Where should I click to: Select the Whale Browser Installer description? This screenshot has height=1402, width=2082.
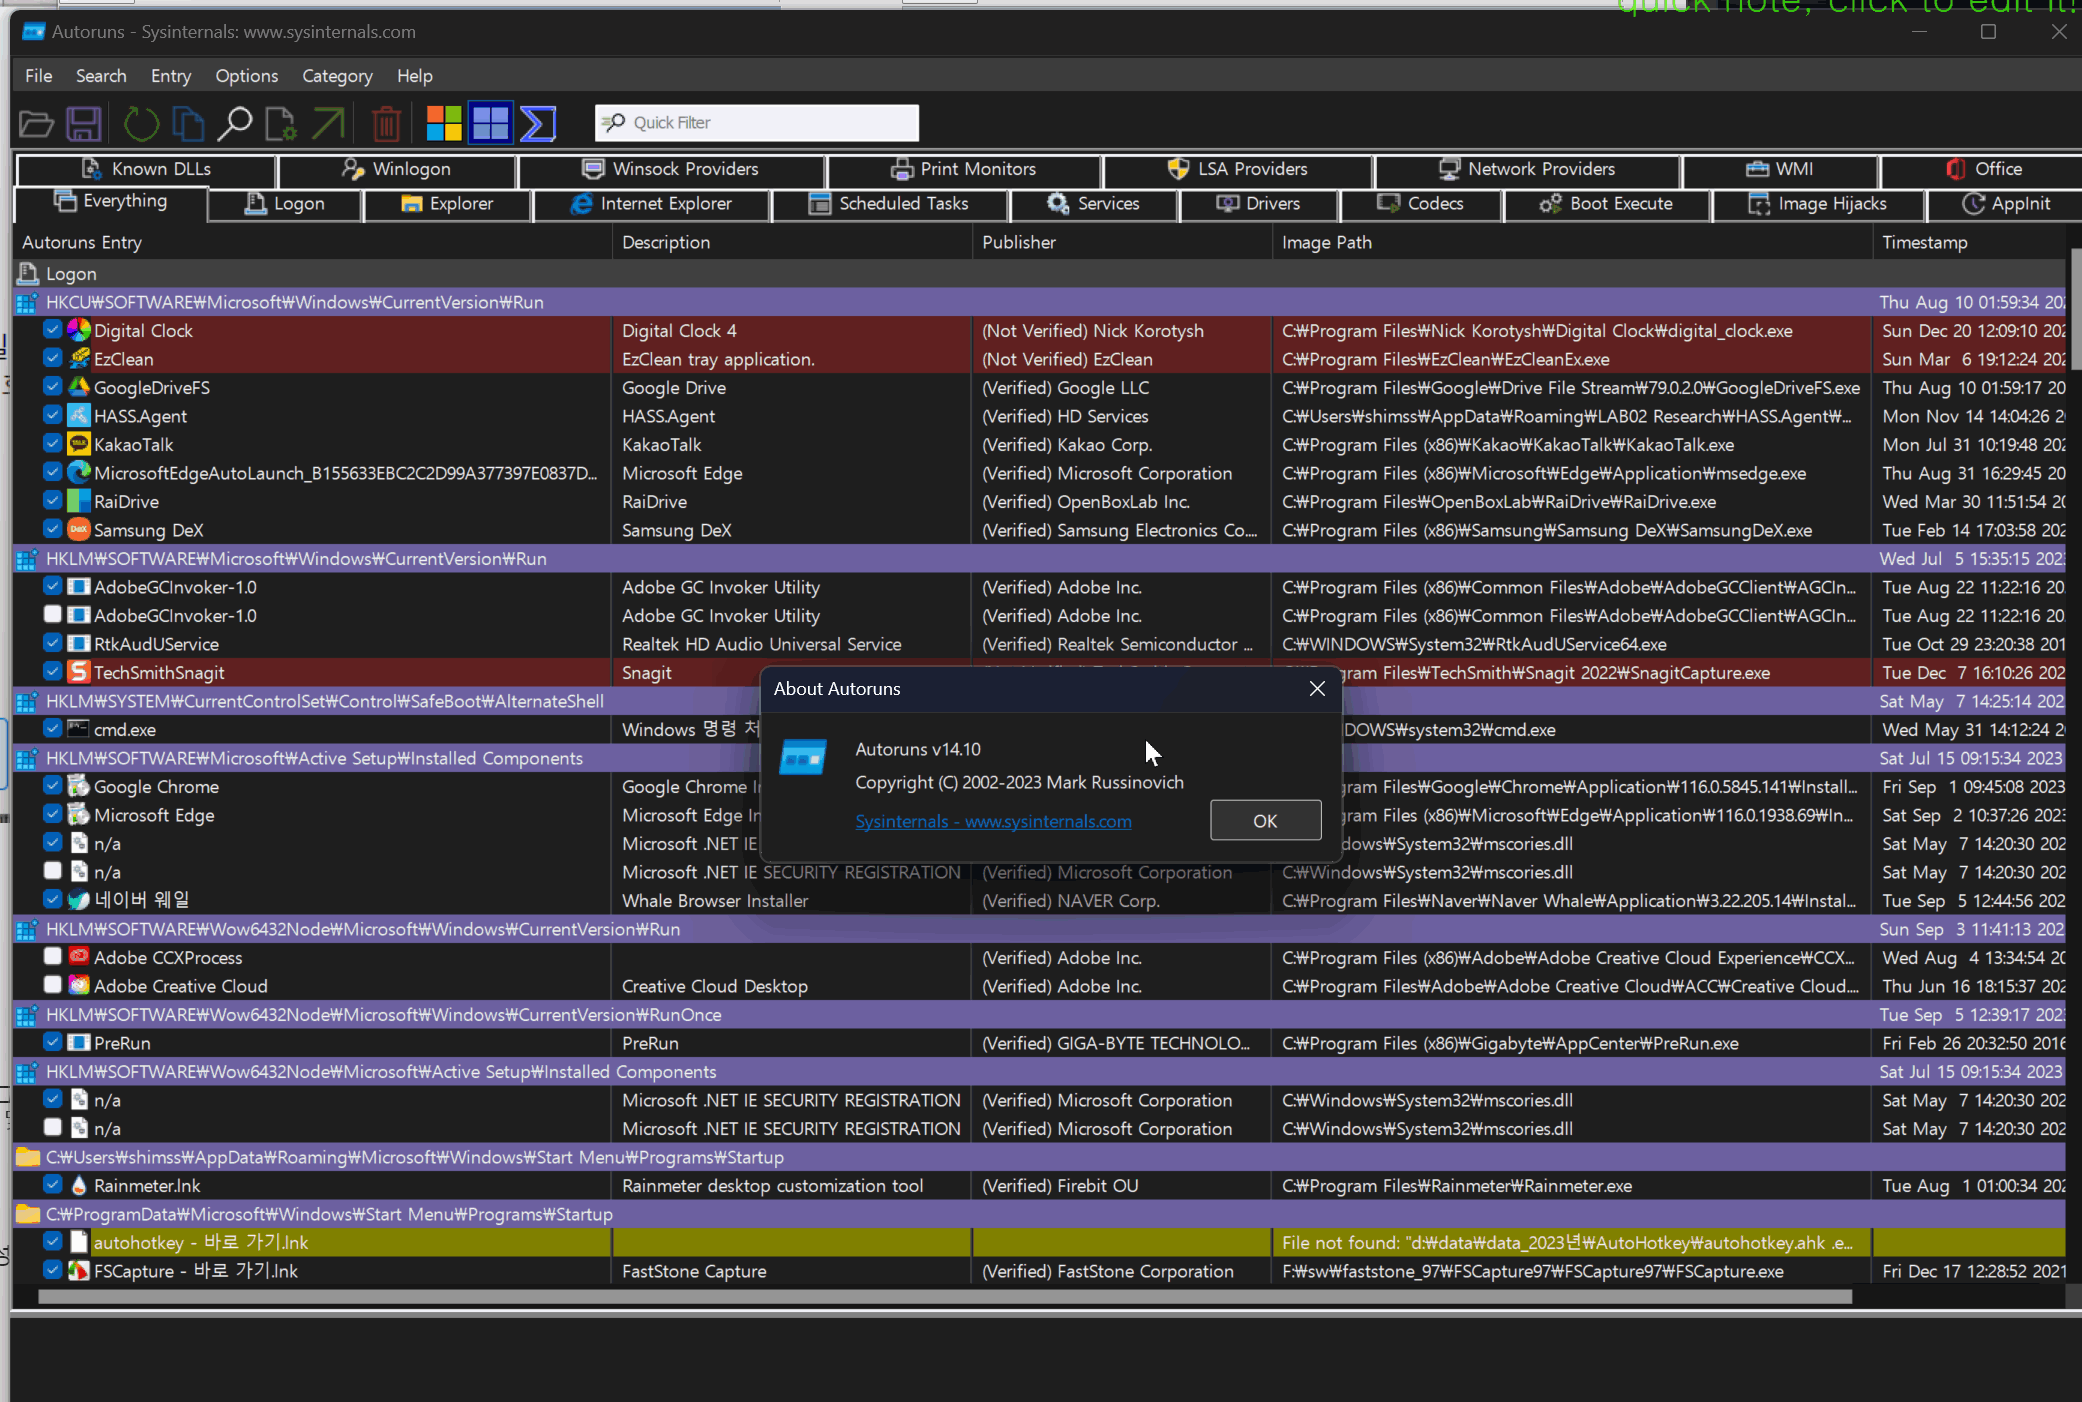point(715,901)
